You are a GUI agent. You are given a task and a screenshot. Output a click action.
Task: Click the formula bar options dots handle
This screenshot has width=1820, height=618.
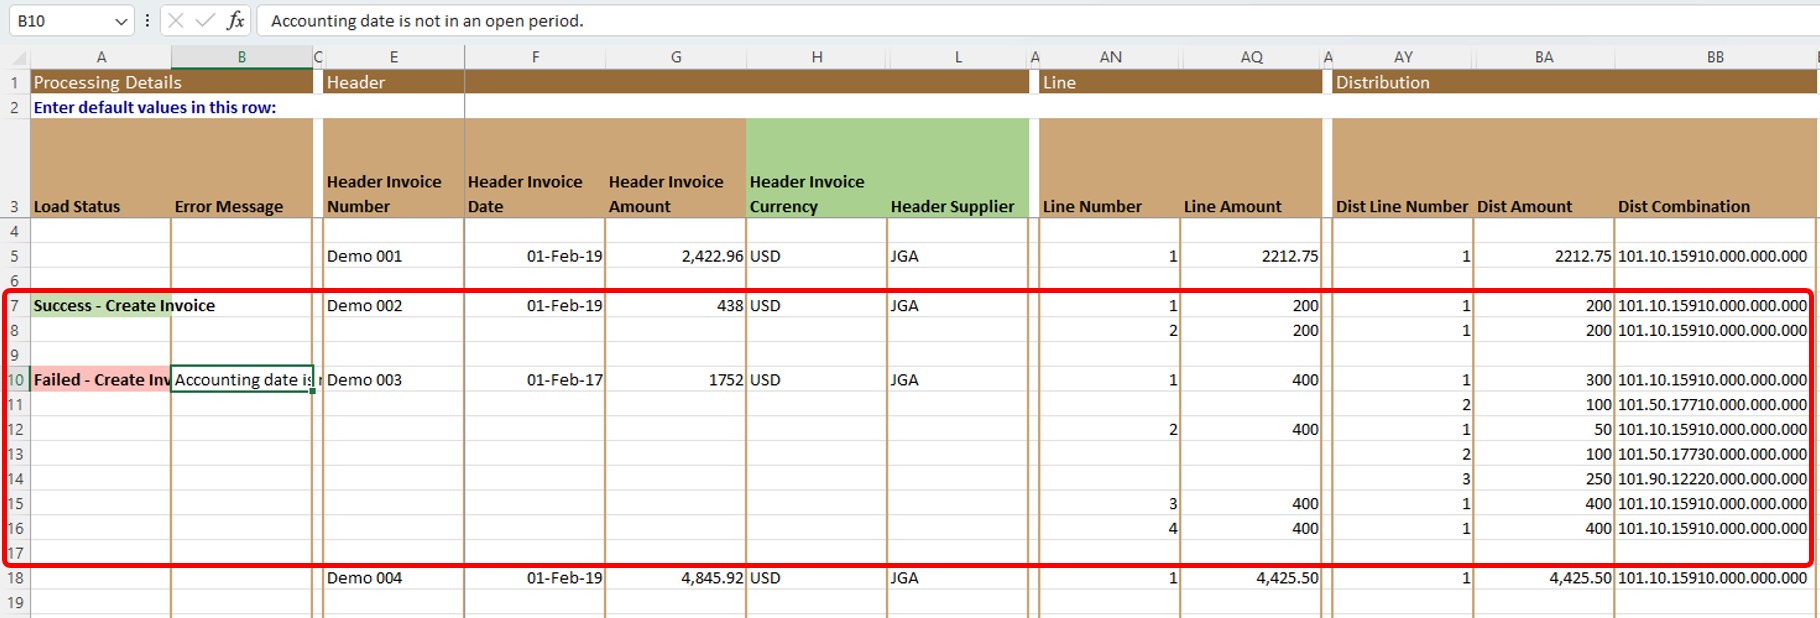pyautogui.click(x=147, y=20)
